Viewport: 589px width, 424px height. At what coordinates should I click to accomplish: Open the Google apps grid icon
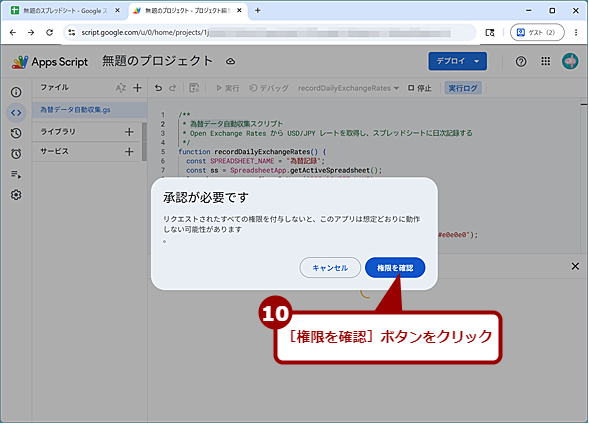[x=545, y=62]
